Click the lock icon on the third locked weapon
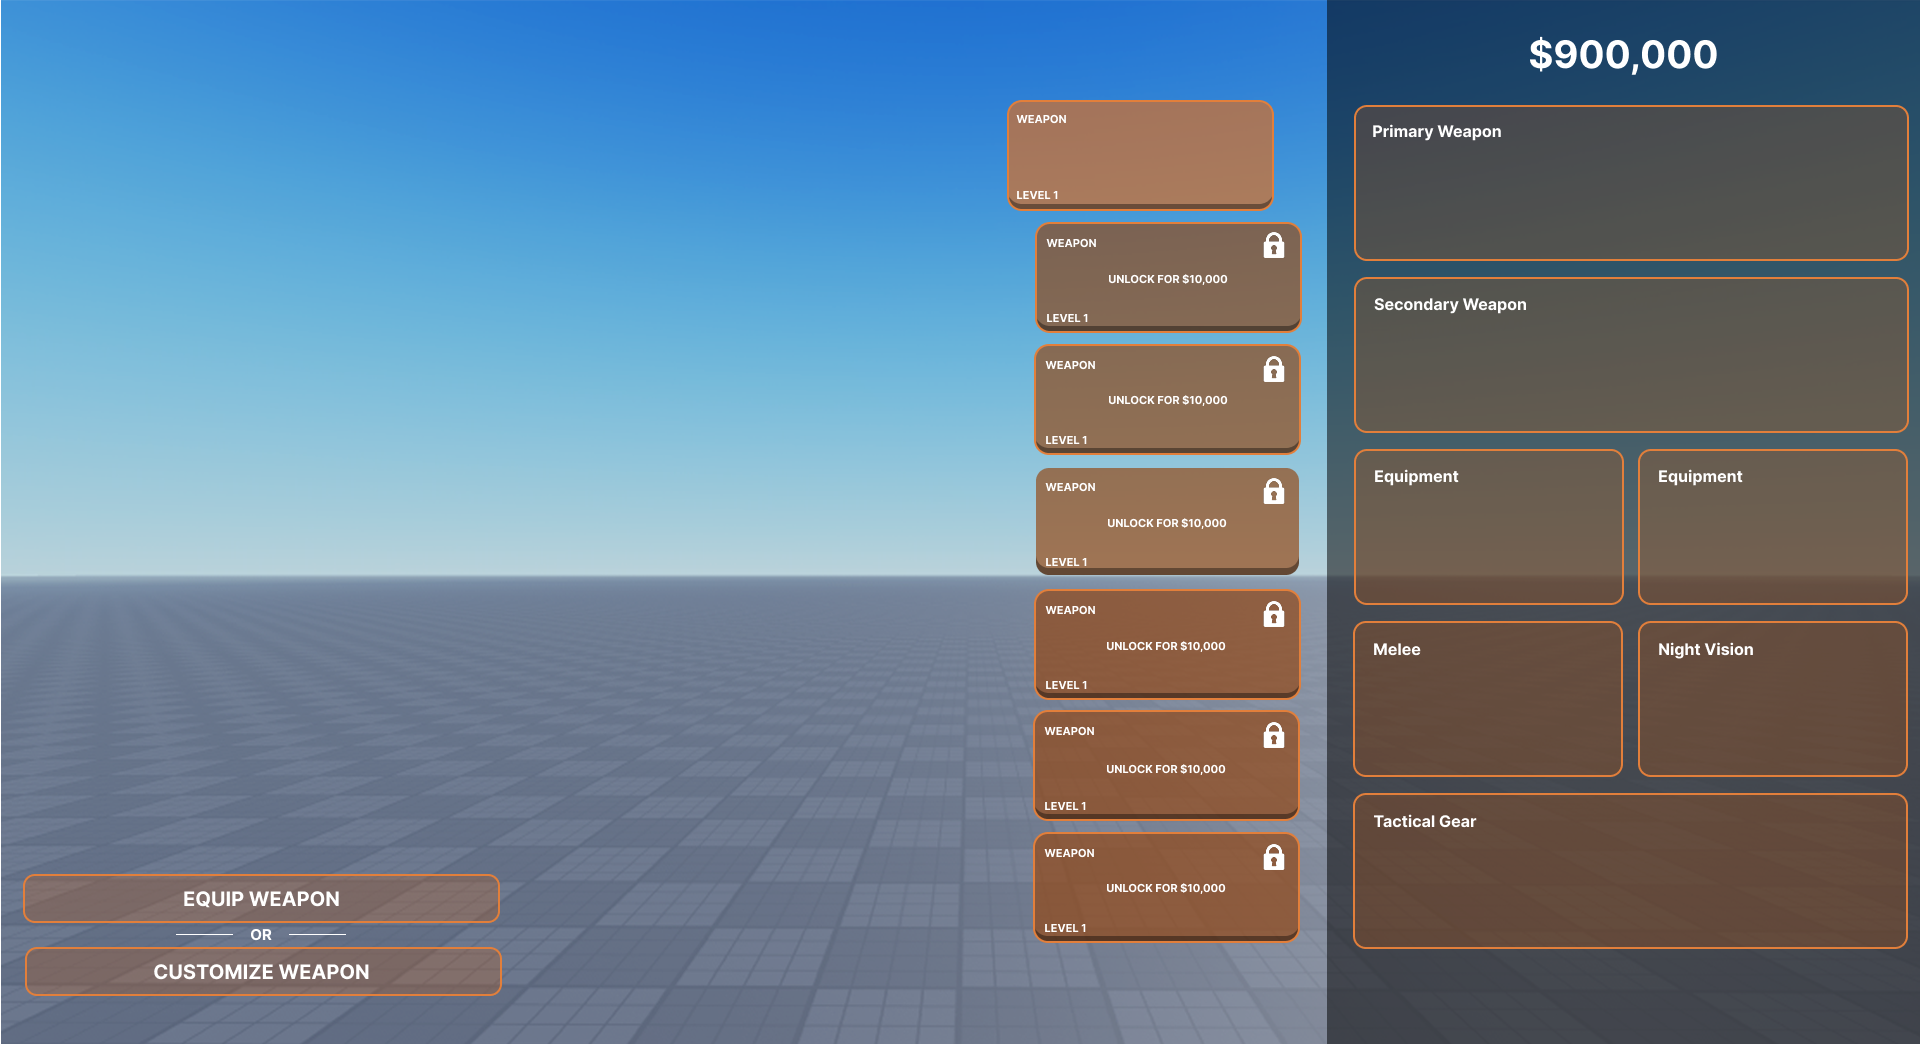 tap(1273, 491)
